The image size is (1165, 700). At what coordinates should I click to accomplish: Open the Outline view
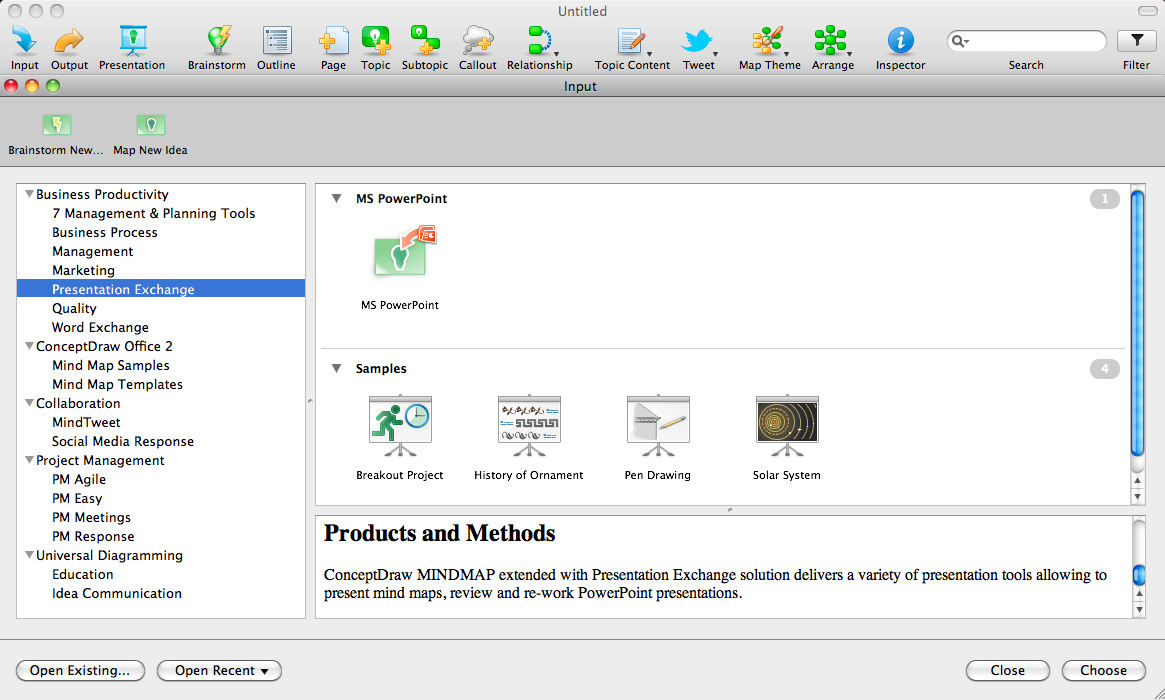coord(276,40)
